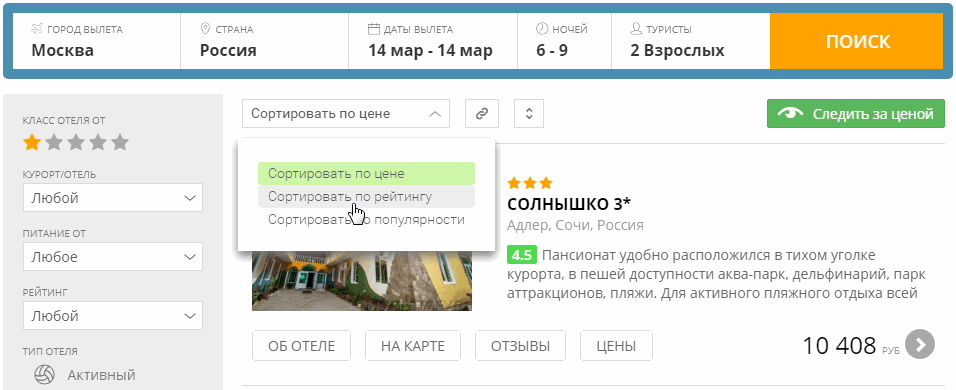Open the Рейтинг filter dropdown
The image size is (956, 390).
pyautogui.click(x=113, y=316)
